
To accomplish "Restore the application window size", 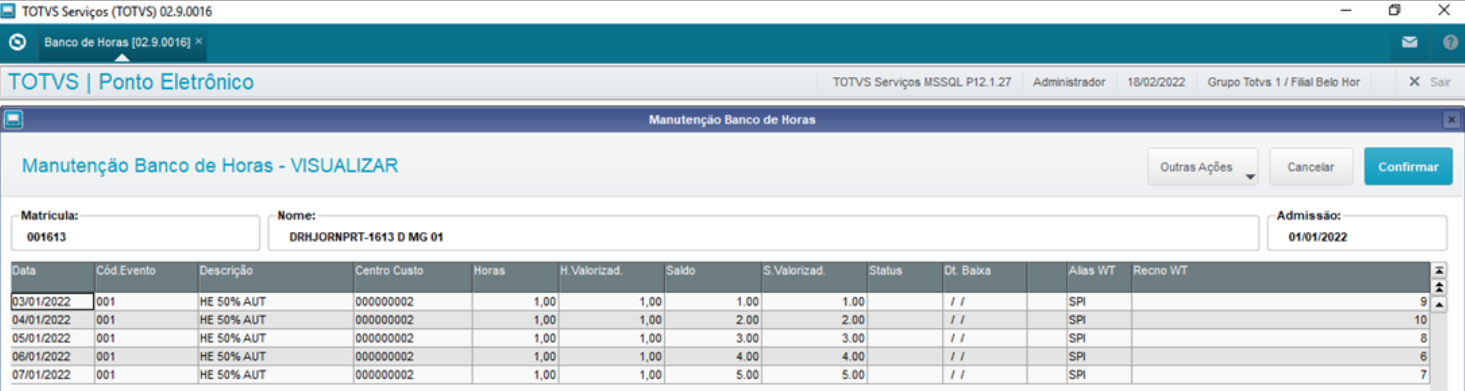I will click(x=1394, y=10).
